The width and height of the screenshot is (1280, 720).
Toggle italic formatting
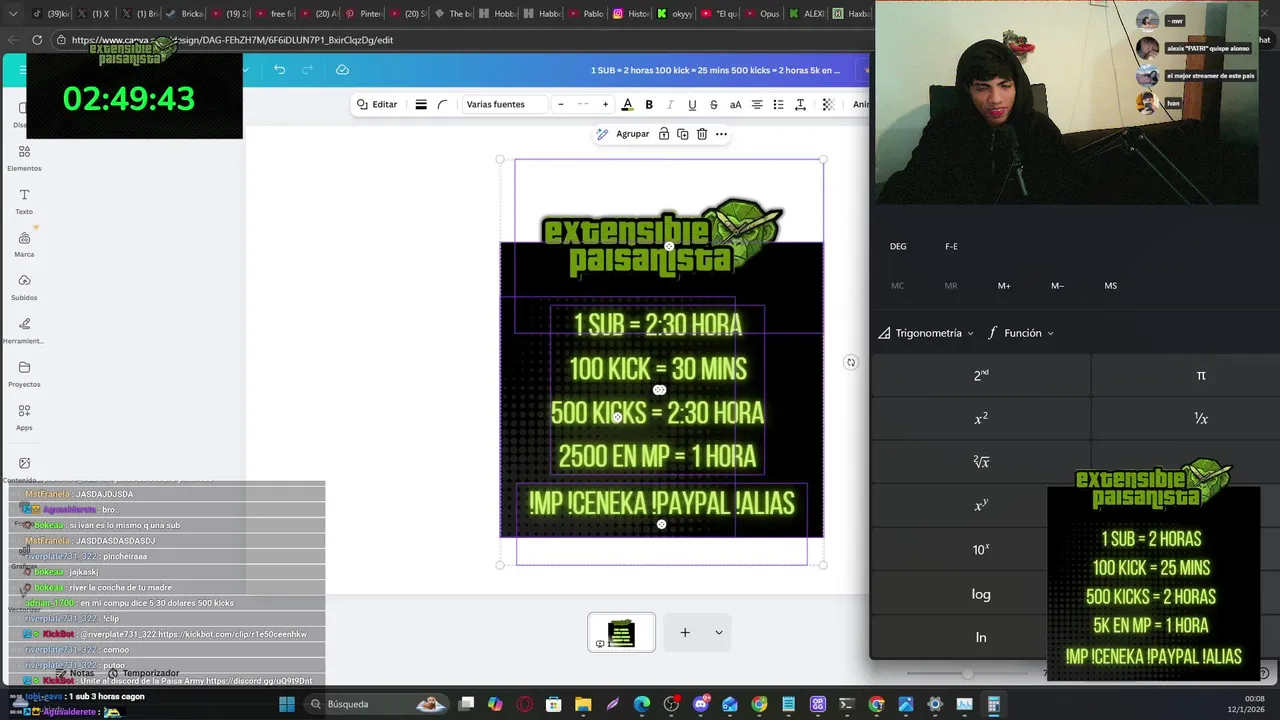tap(670, 105)
